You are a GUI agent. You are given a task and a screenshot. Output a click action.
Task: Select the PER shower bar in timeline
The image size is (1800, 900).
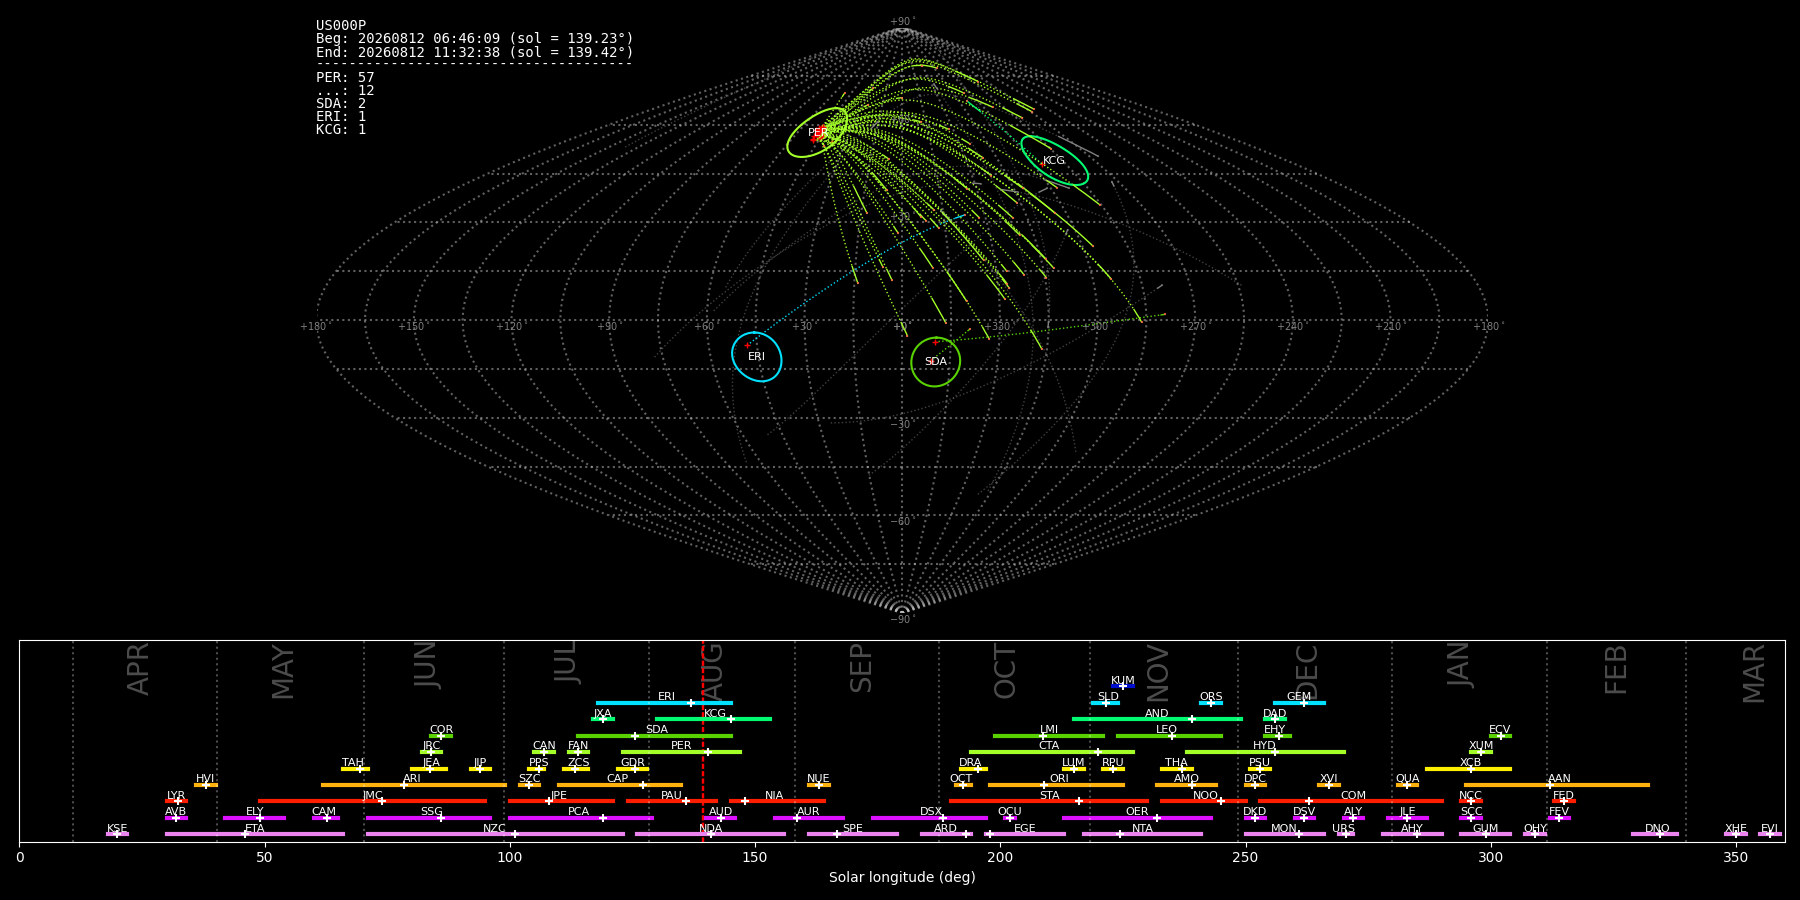pos(681,752)
